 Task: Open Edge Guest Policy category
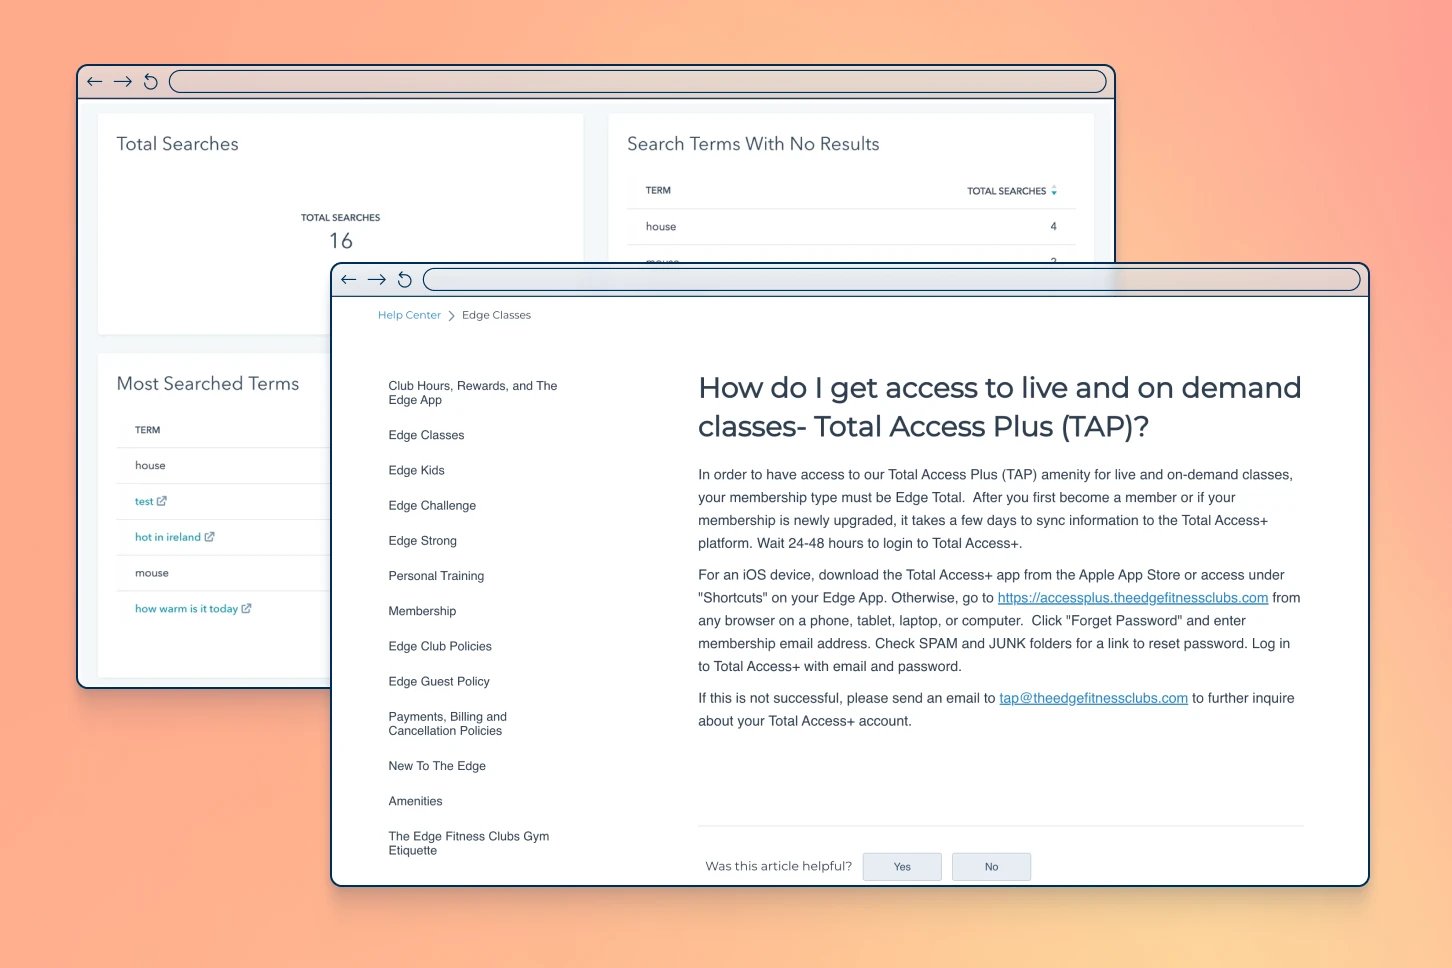point(439,681)
